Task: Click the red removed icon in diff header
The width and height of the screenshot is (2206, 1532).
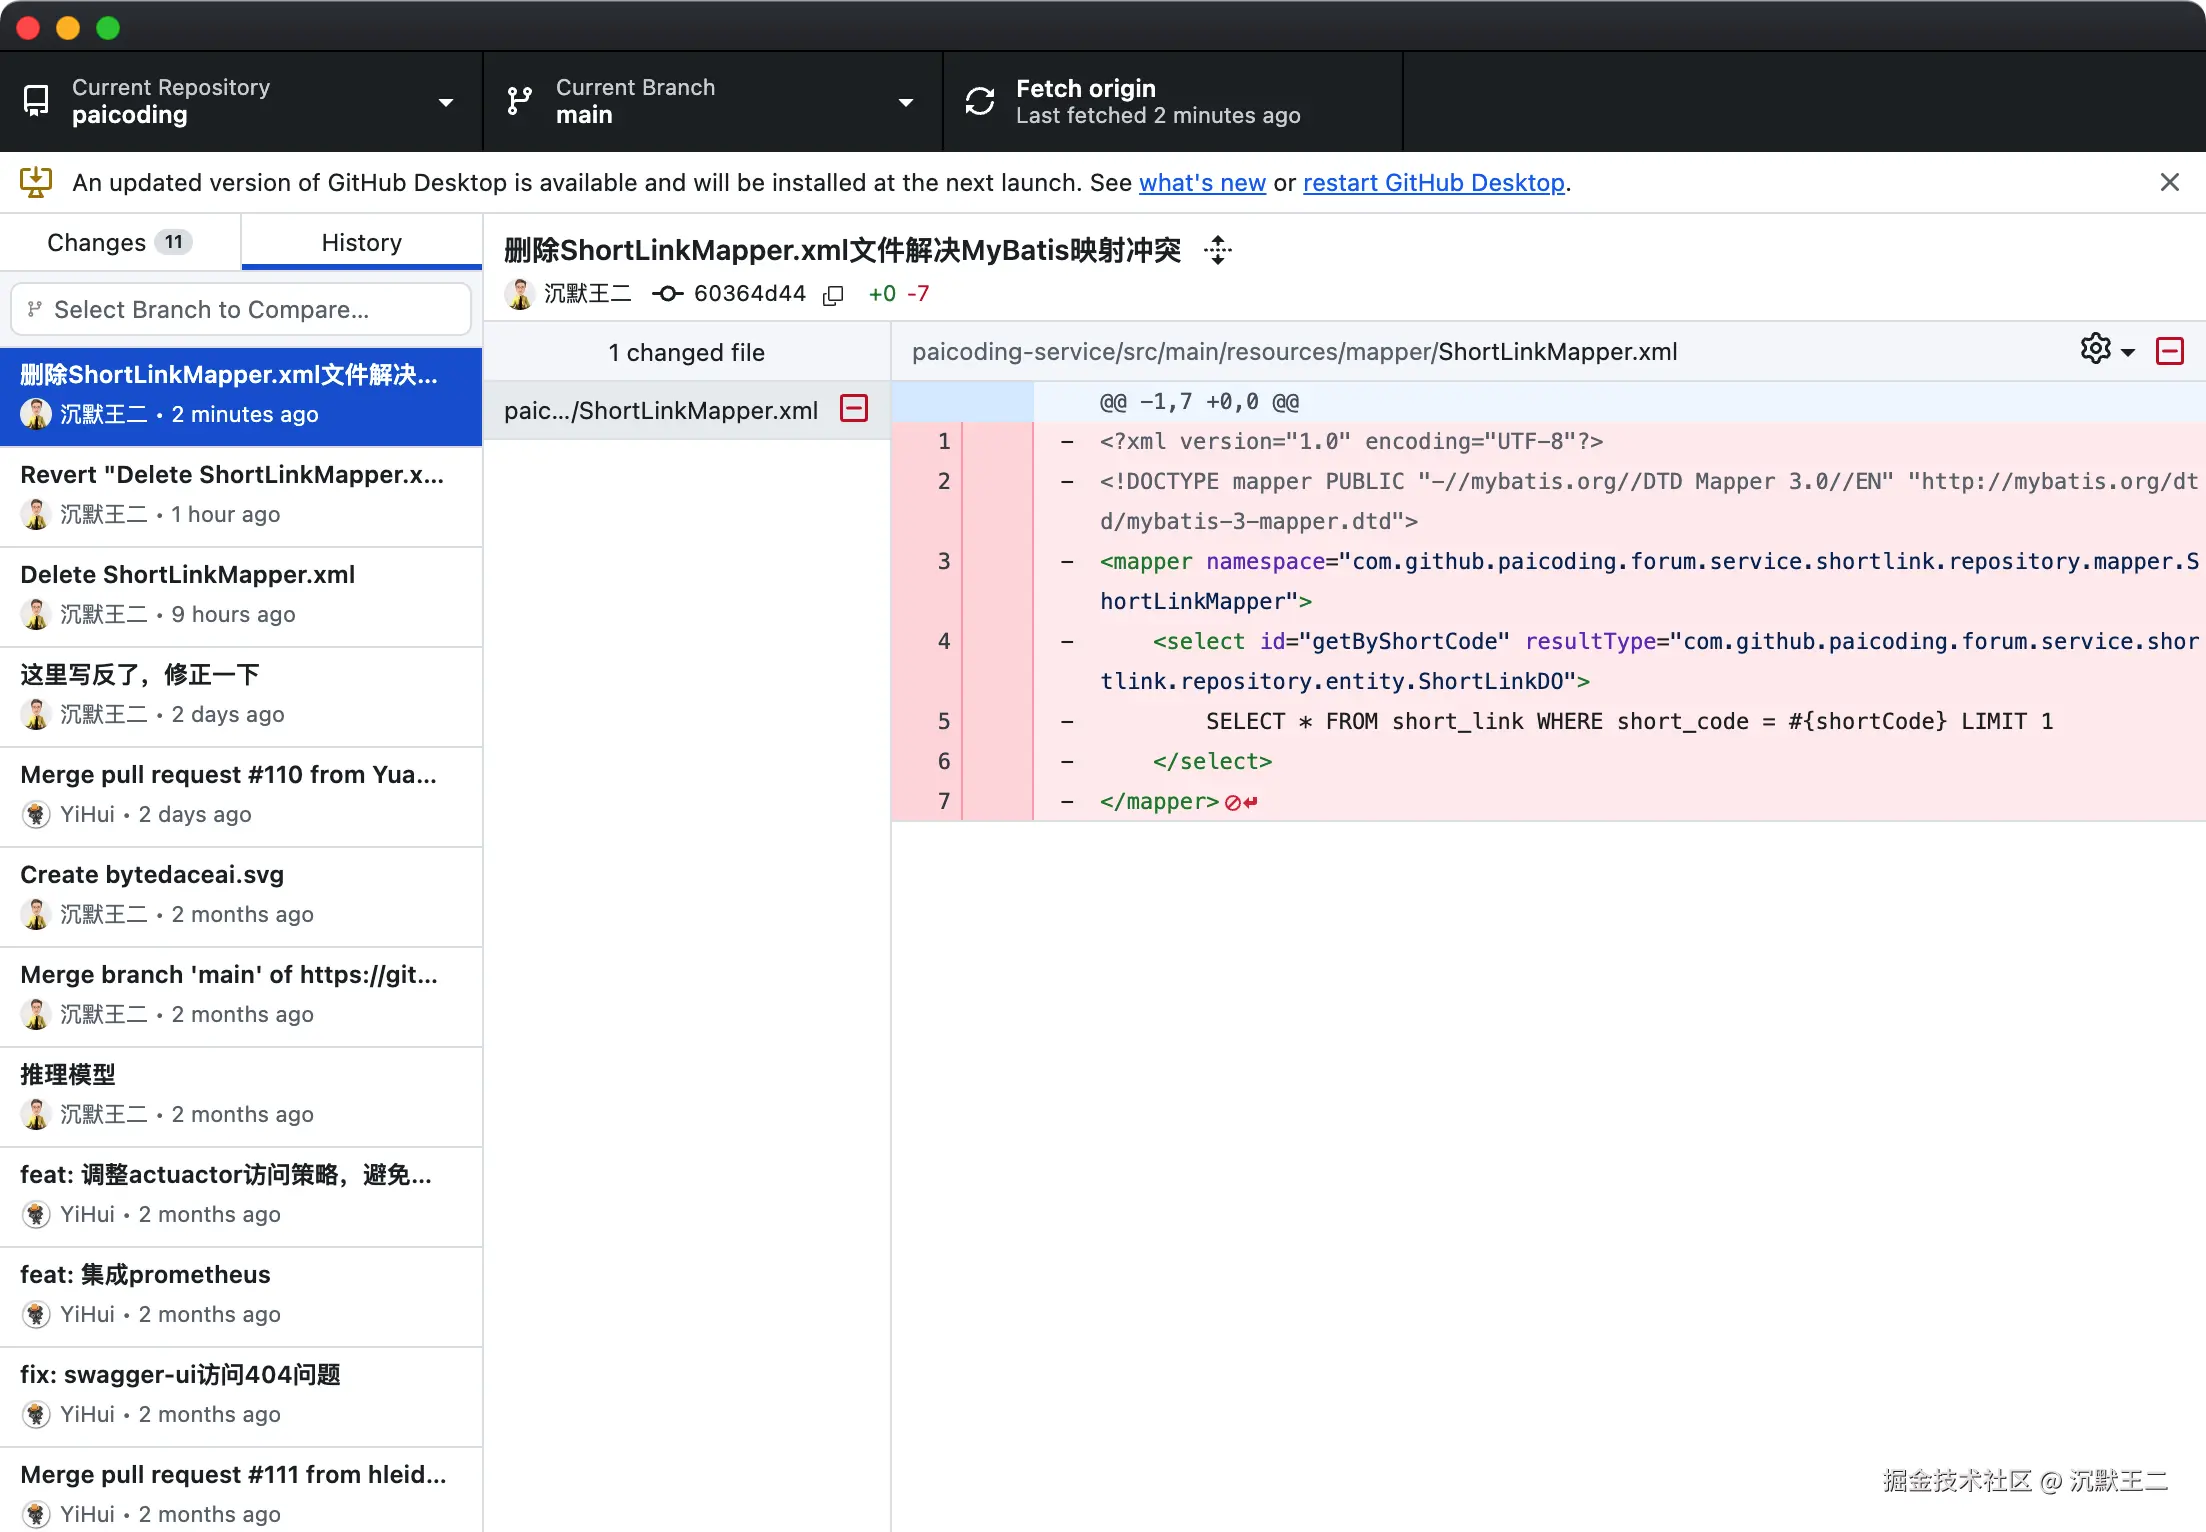Action: 2169,351
